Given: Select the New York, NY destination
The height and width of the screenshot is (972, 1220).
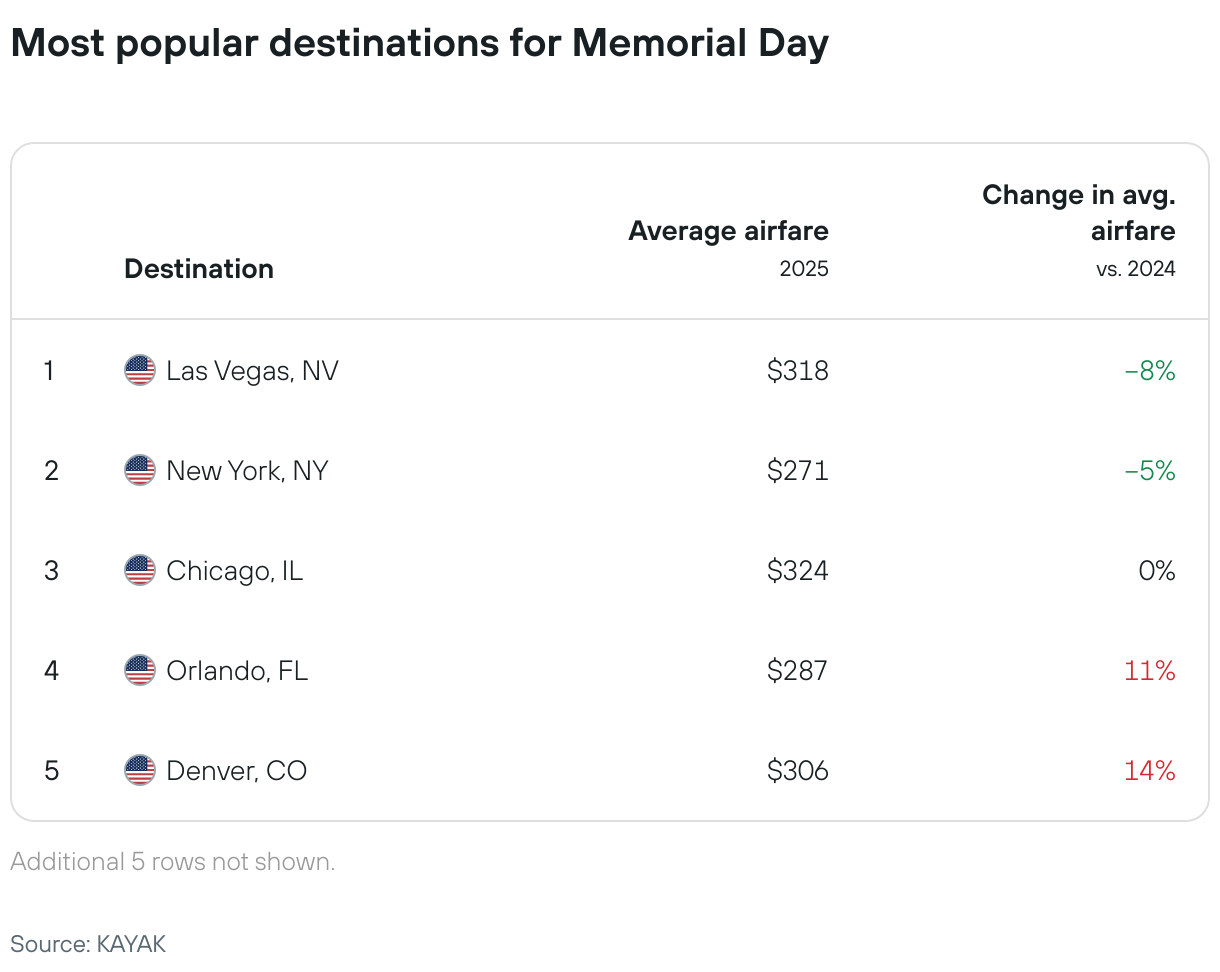Looking at the screenshot, I should click(x=247, y=471).
